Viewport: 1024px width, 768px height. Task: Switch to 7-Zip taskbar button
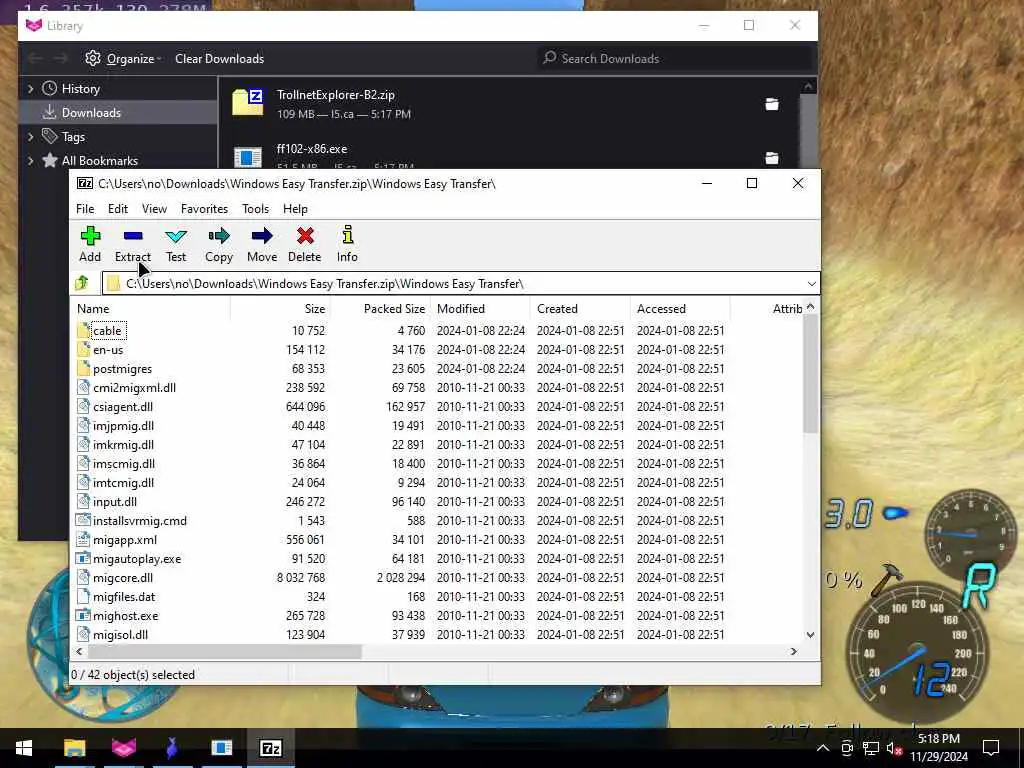click(271, 748)
